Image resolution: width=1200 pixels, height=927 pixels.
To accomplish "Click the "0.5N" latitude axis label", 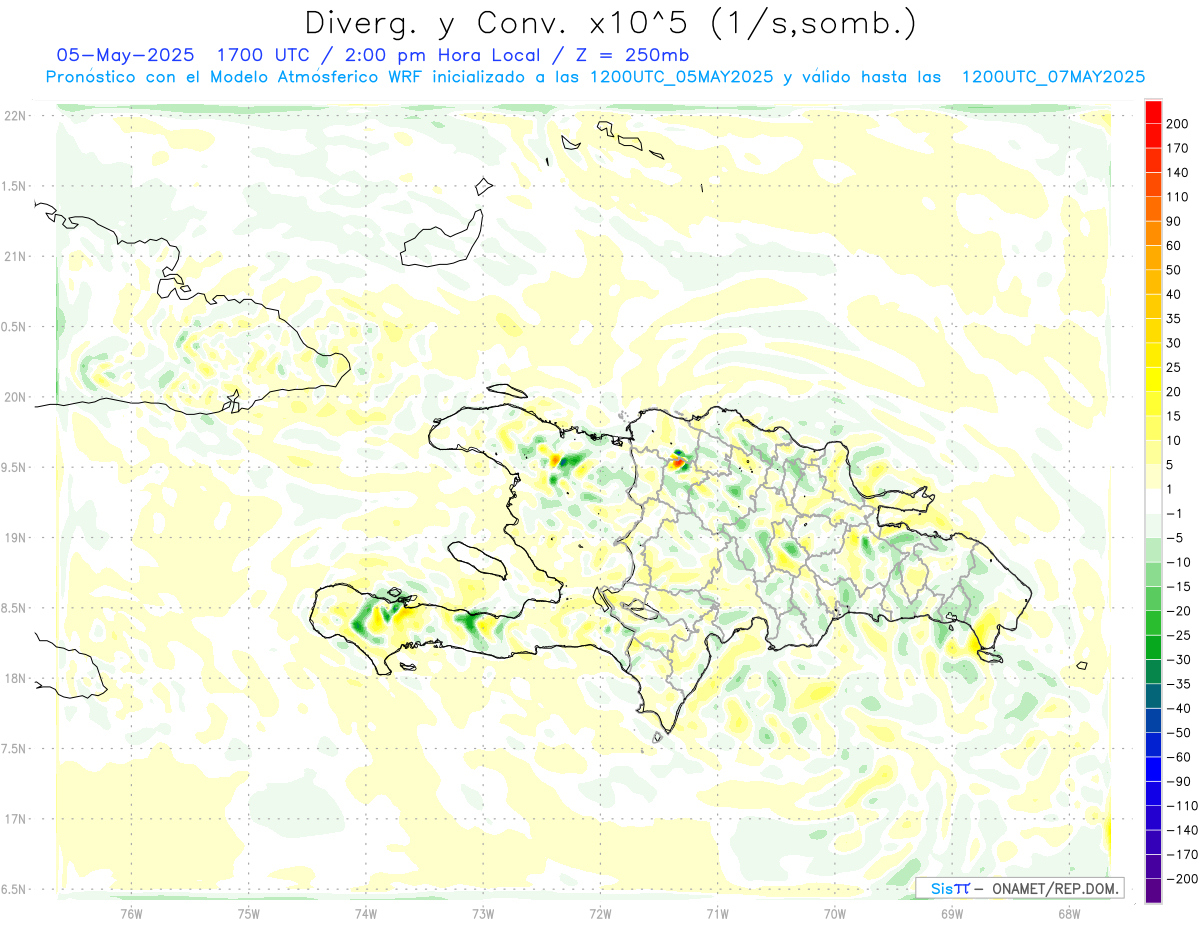I will [x=15, y=327].
